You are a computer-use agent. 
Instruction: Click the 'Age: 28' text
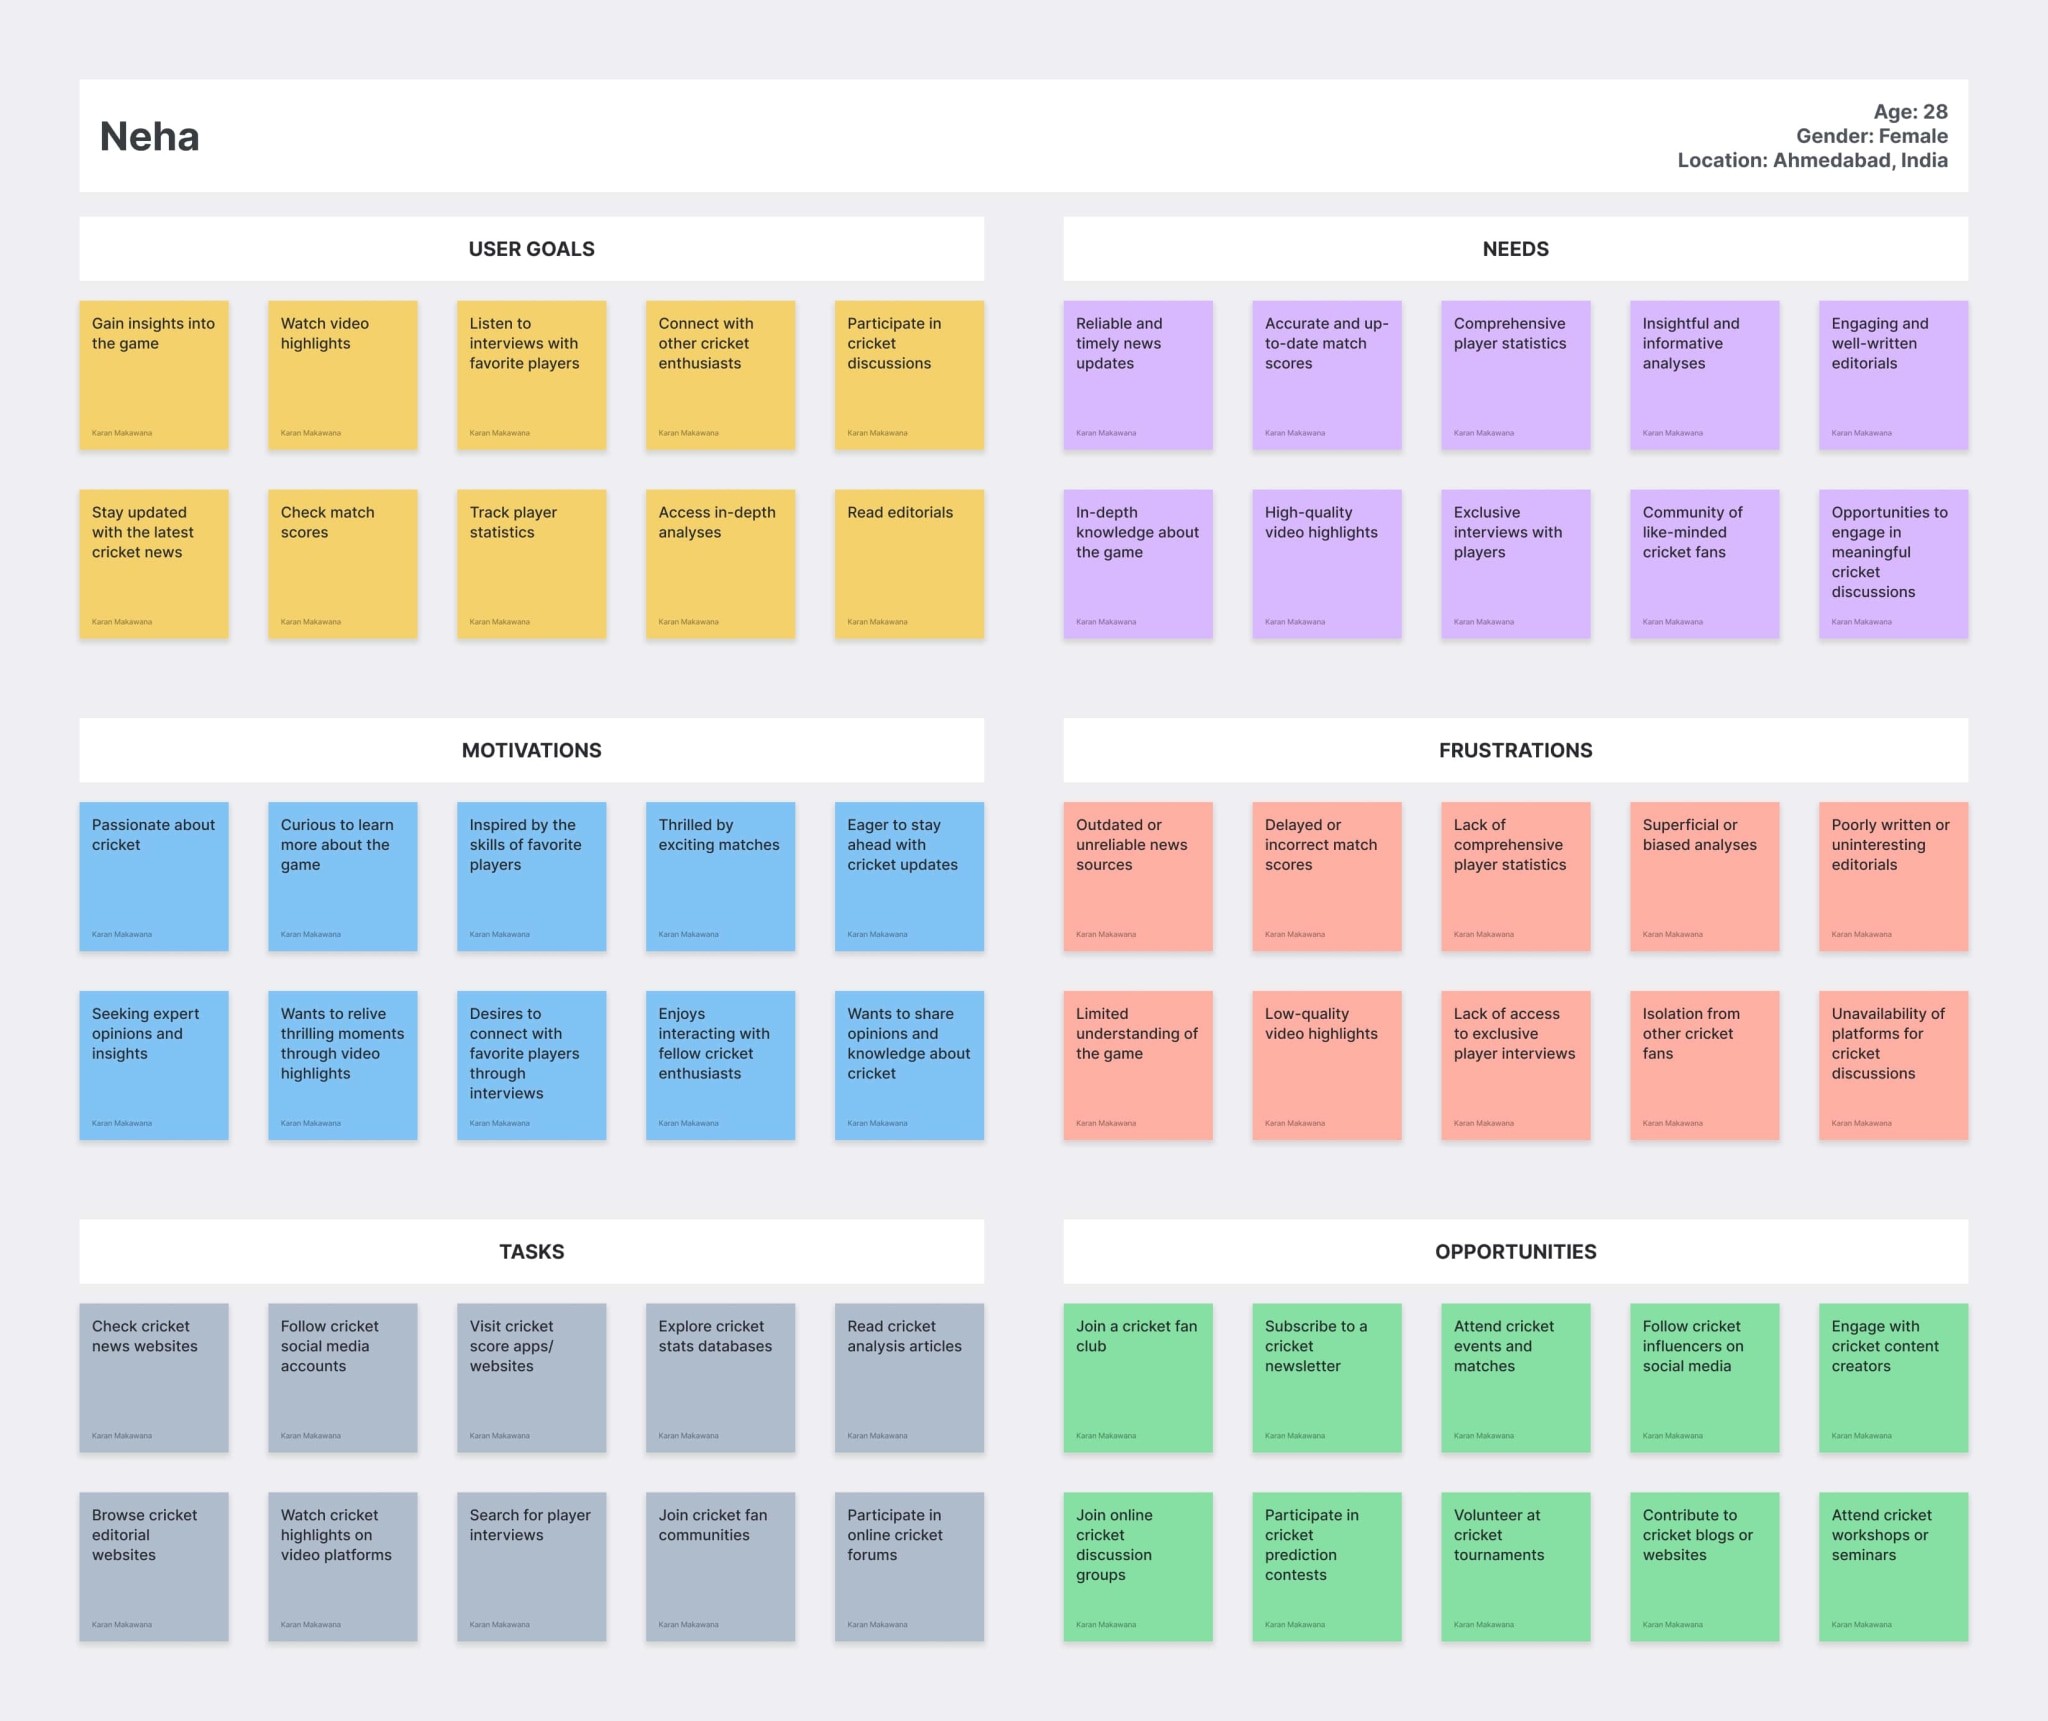tap(1910, 112)
